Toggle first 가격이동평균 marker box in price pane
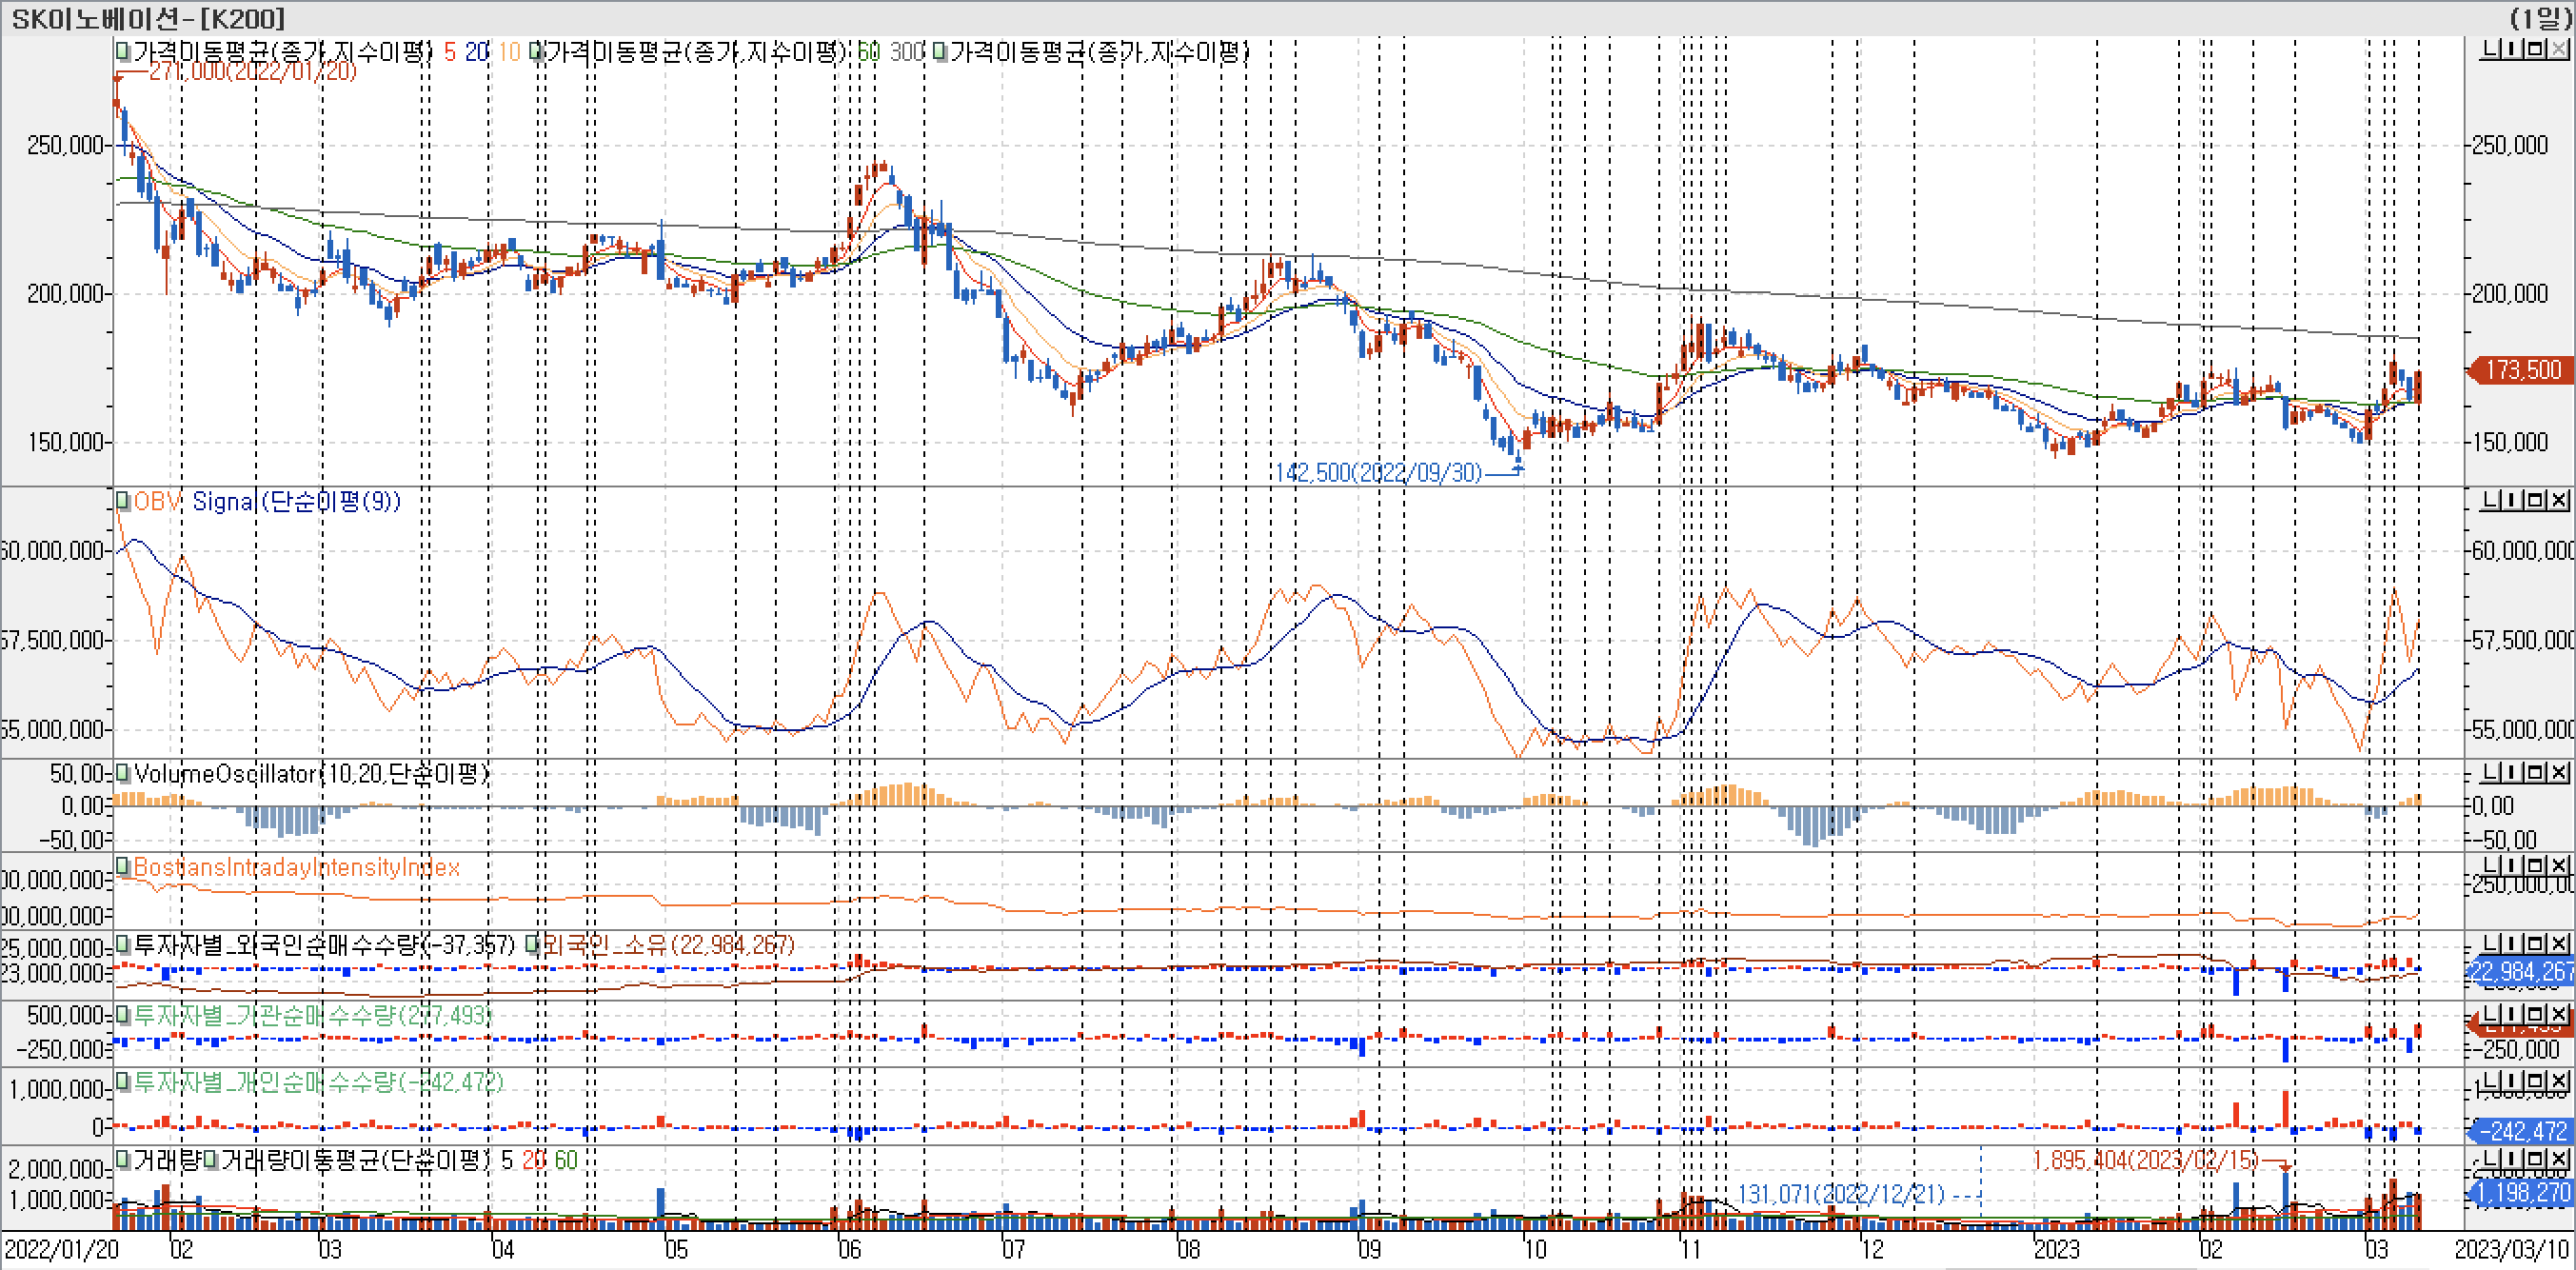Screen dimensions: 2576x1270 pyautogui.click(x=122, y=50)
